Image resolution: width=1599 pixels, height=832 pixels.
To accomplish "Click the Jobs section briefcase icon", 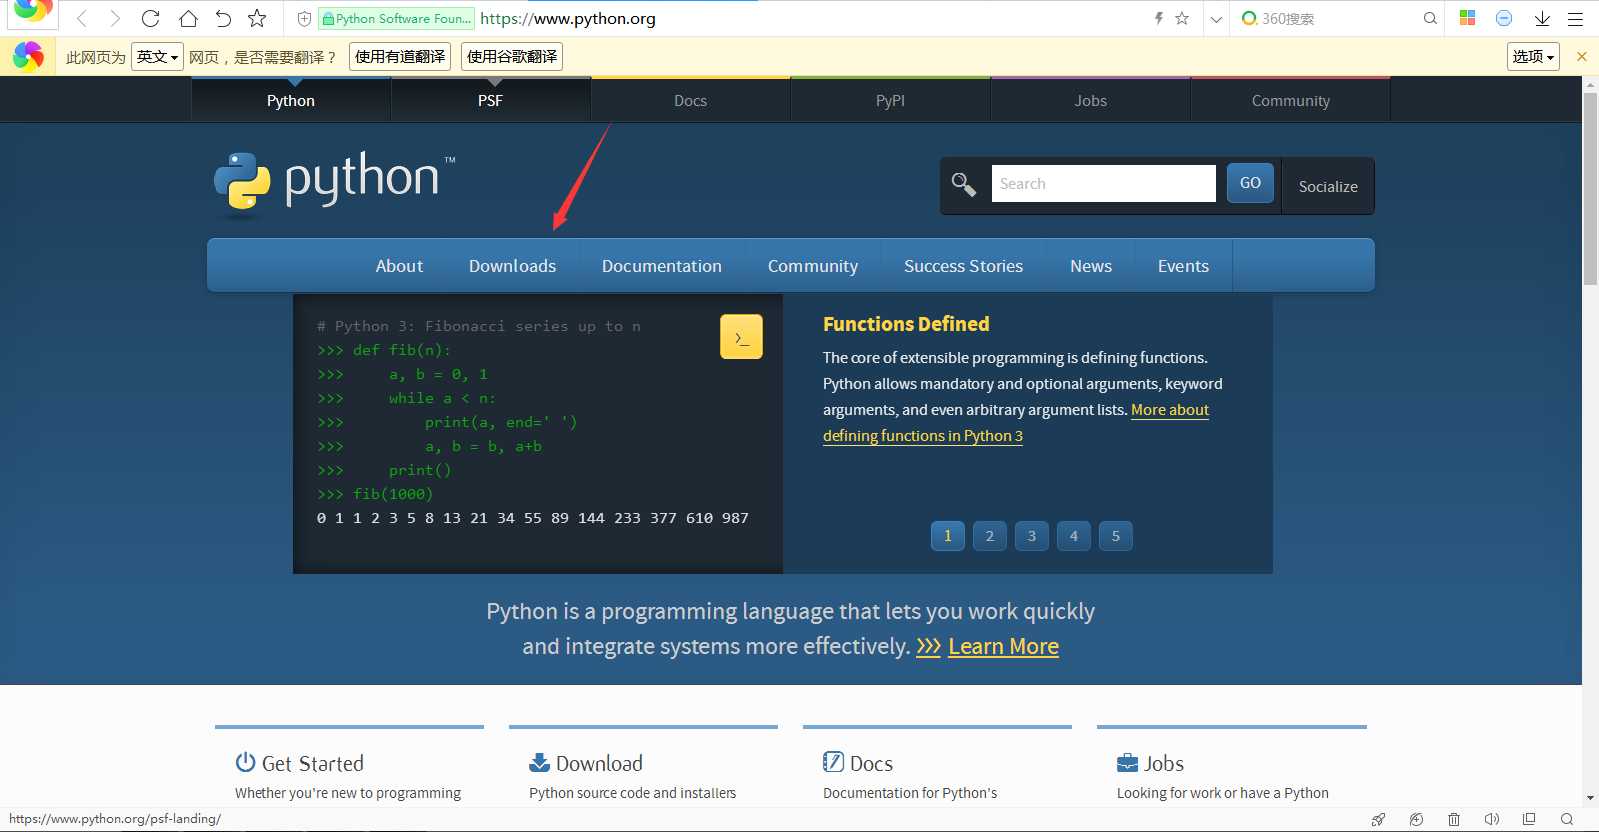I will click(x=1127, y=763).
